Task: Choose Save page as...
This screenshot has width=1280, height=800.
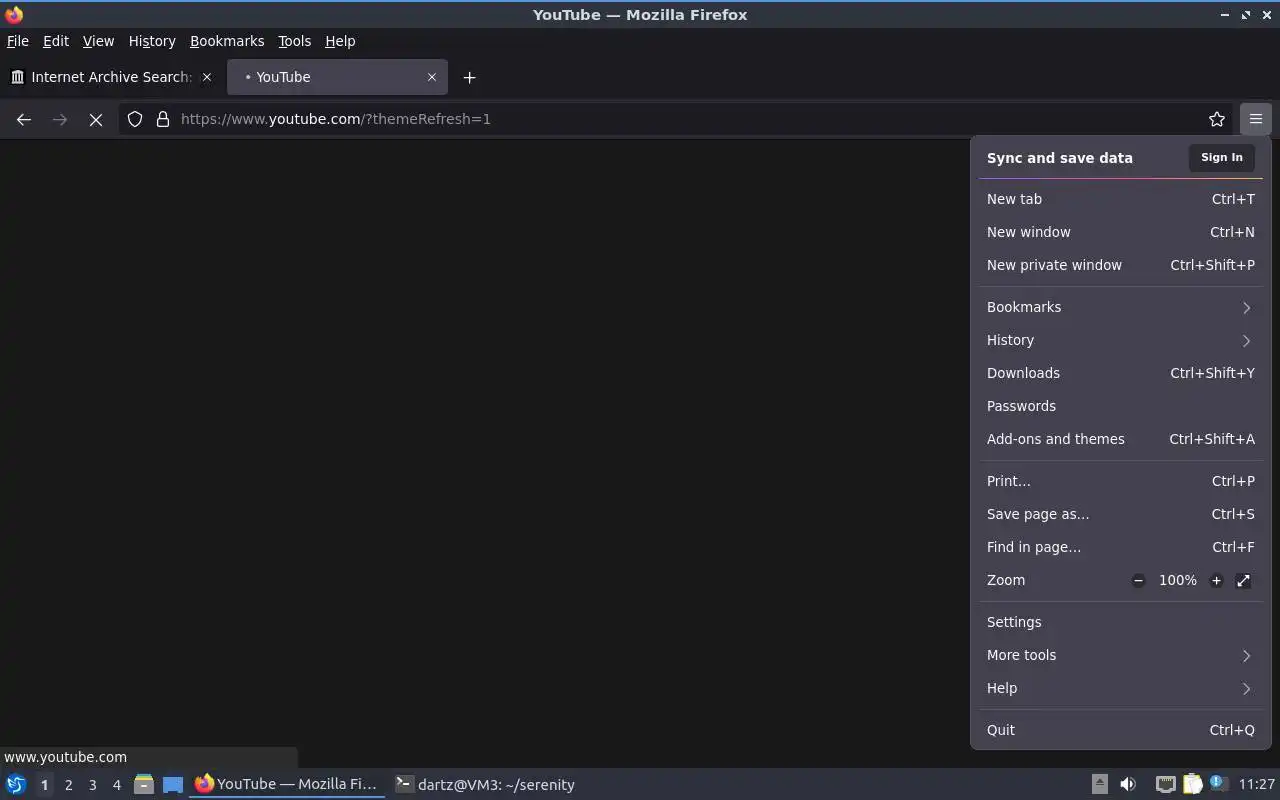Action: coord(1121,514)
